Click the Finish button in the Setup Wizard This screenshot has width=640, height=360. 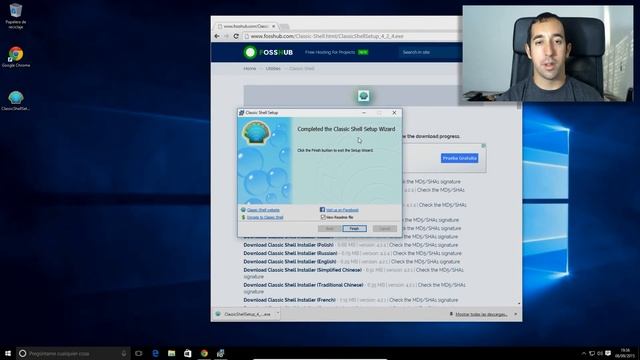(354, 229)
